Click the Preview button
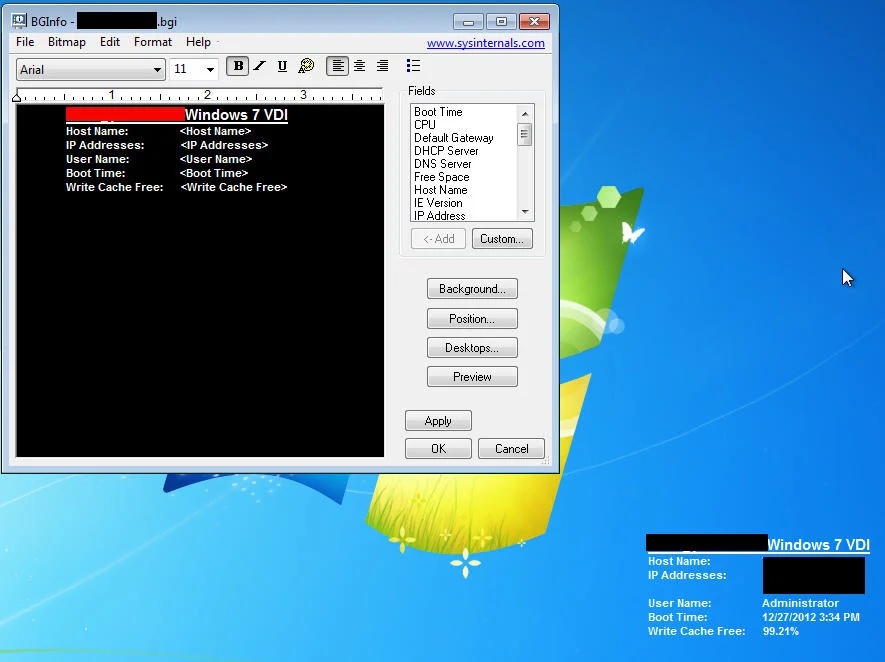885x662 pixels. tap(472, 377)
